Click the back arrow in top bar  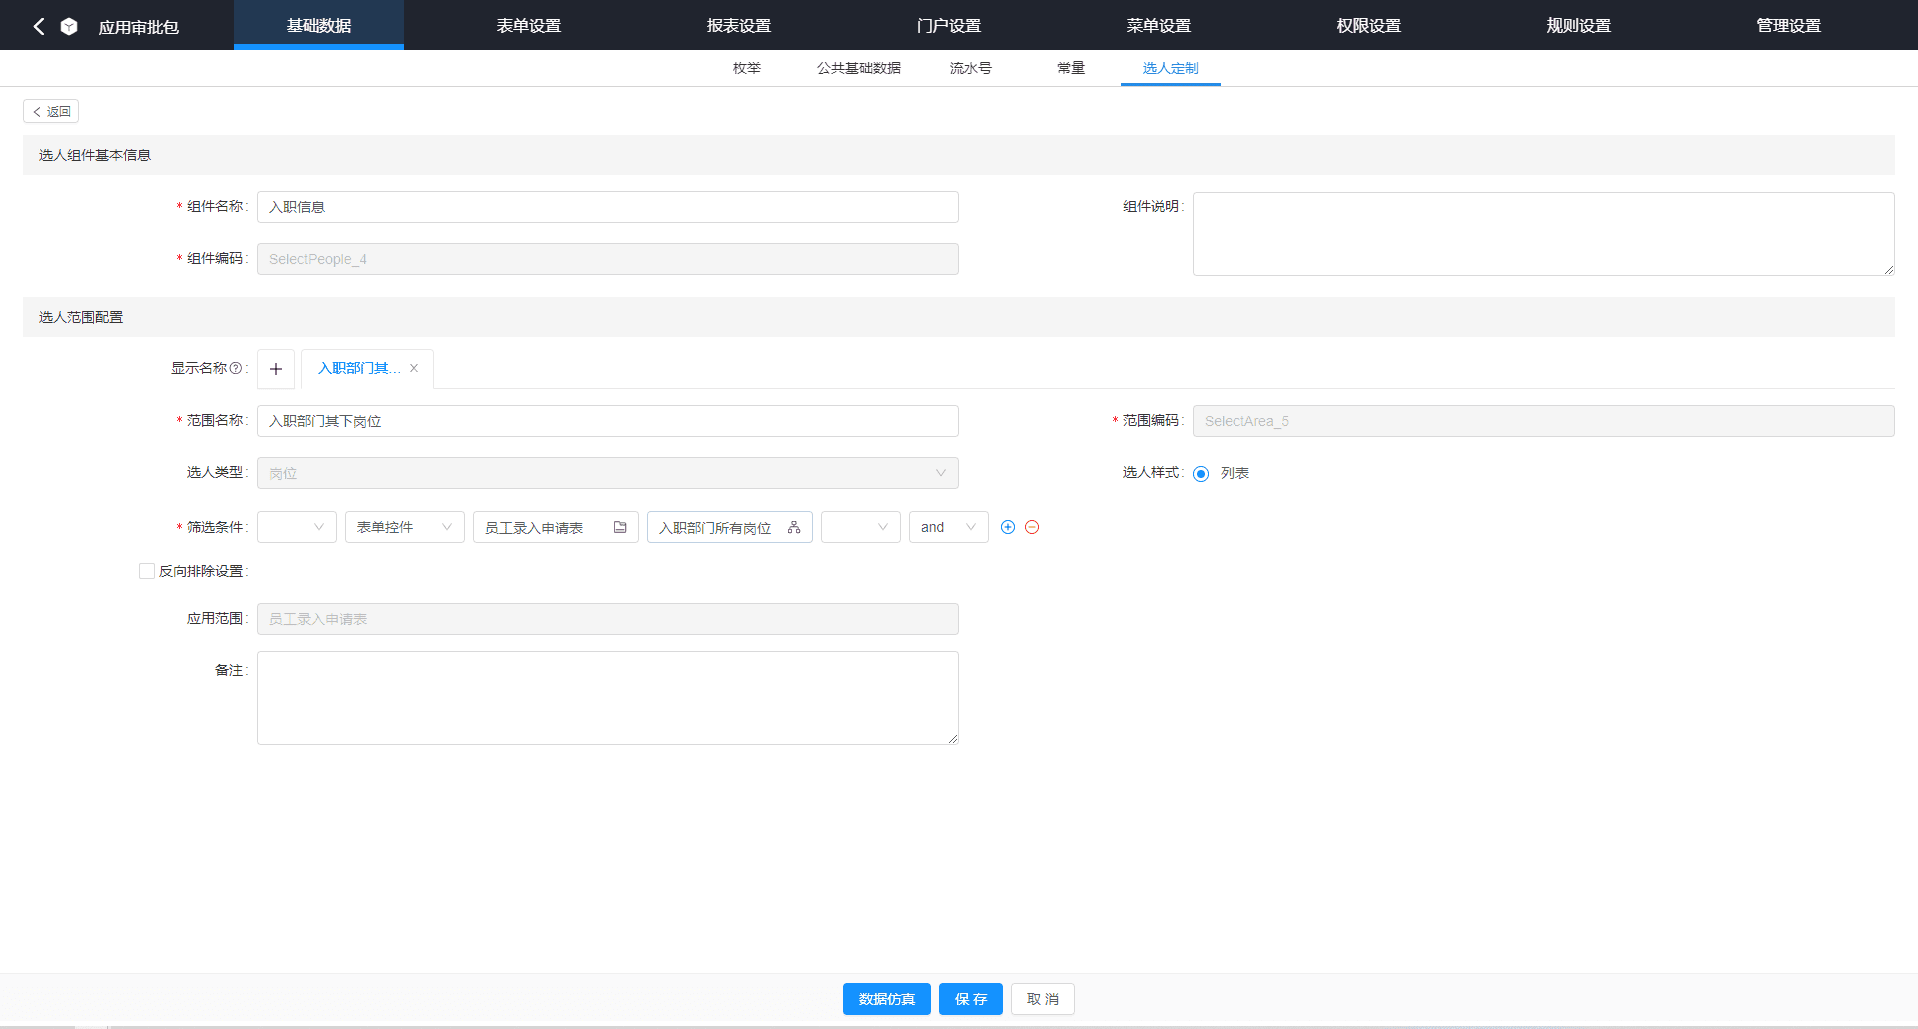point(39,26)
